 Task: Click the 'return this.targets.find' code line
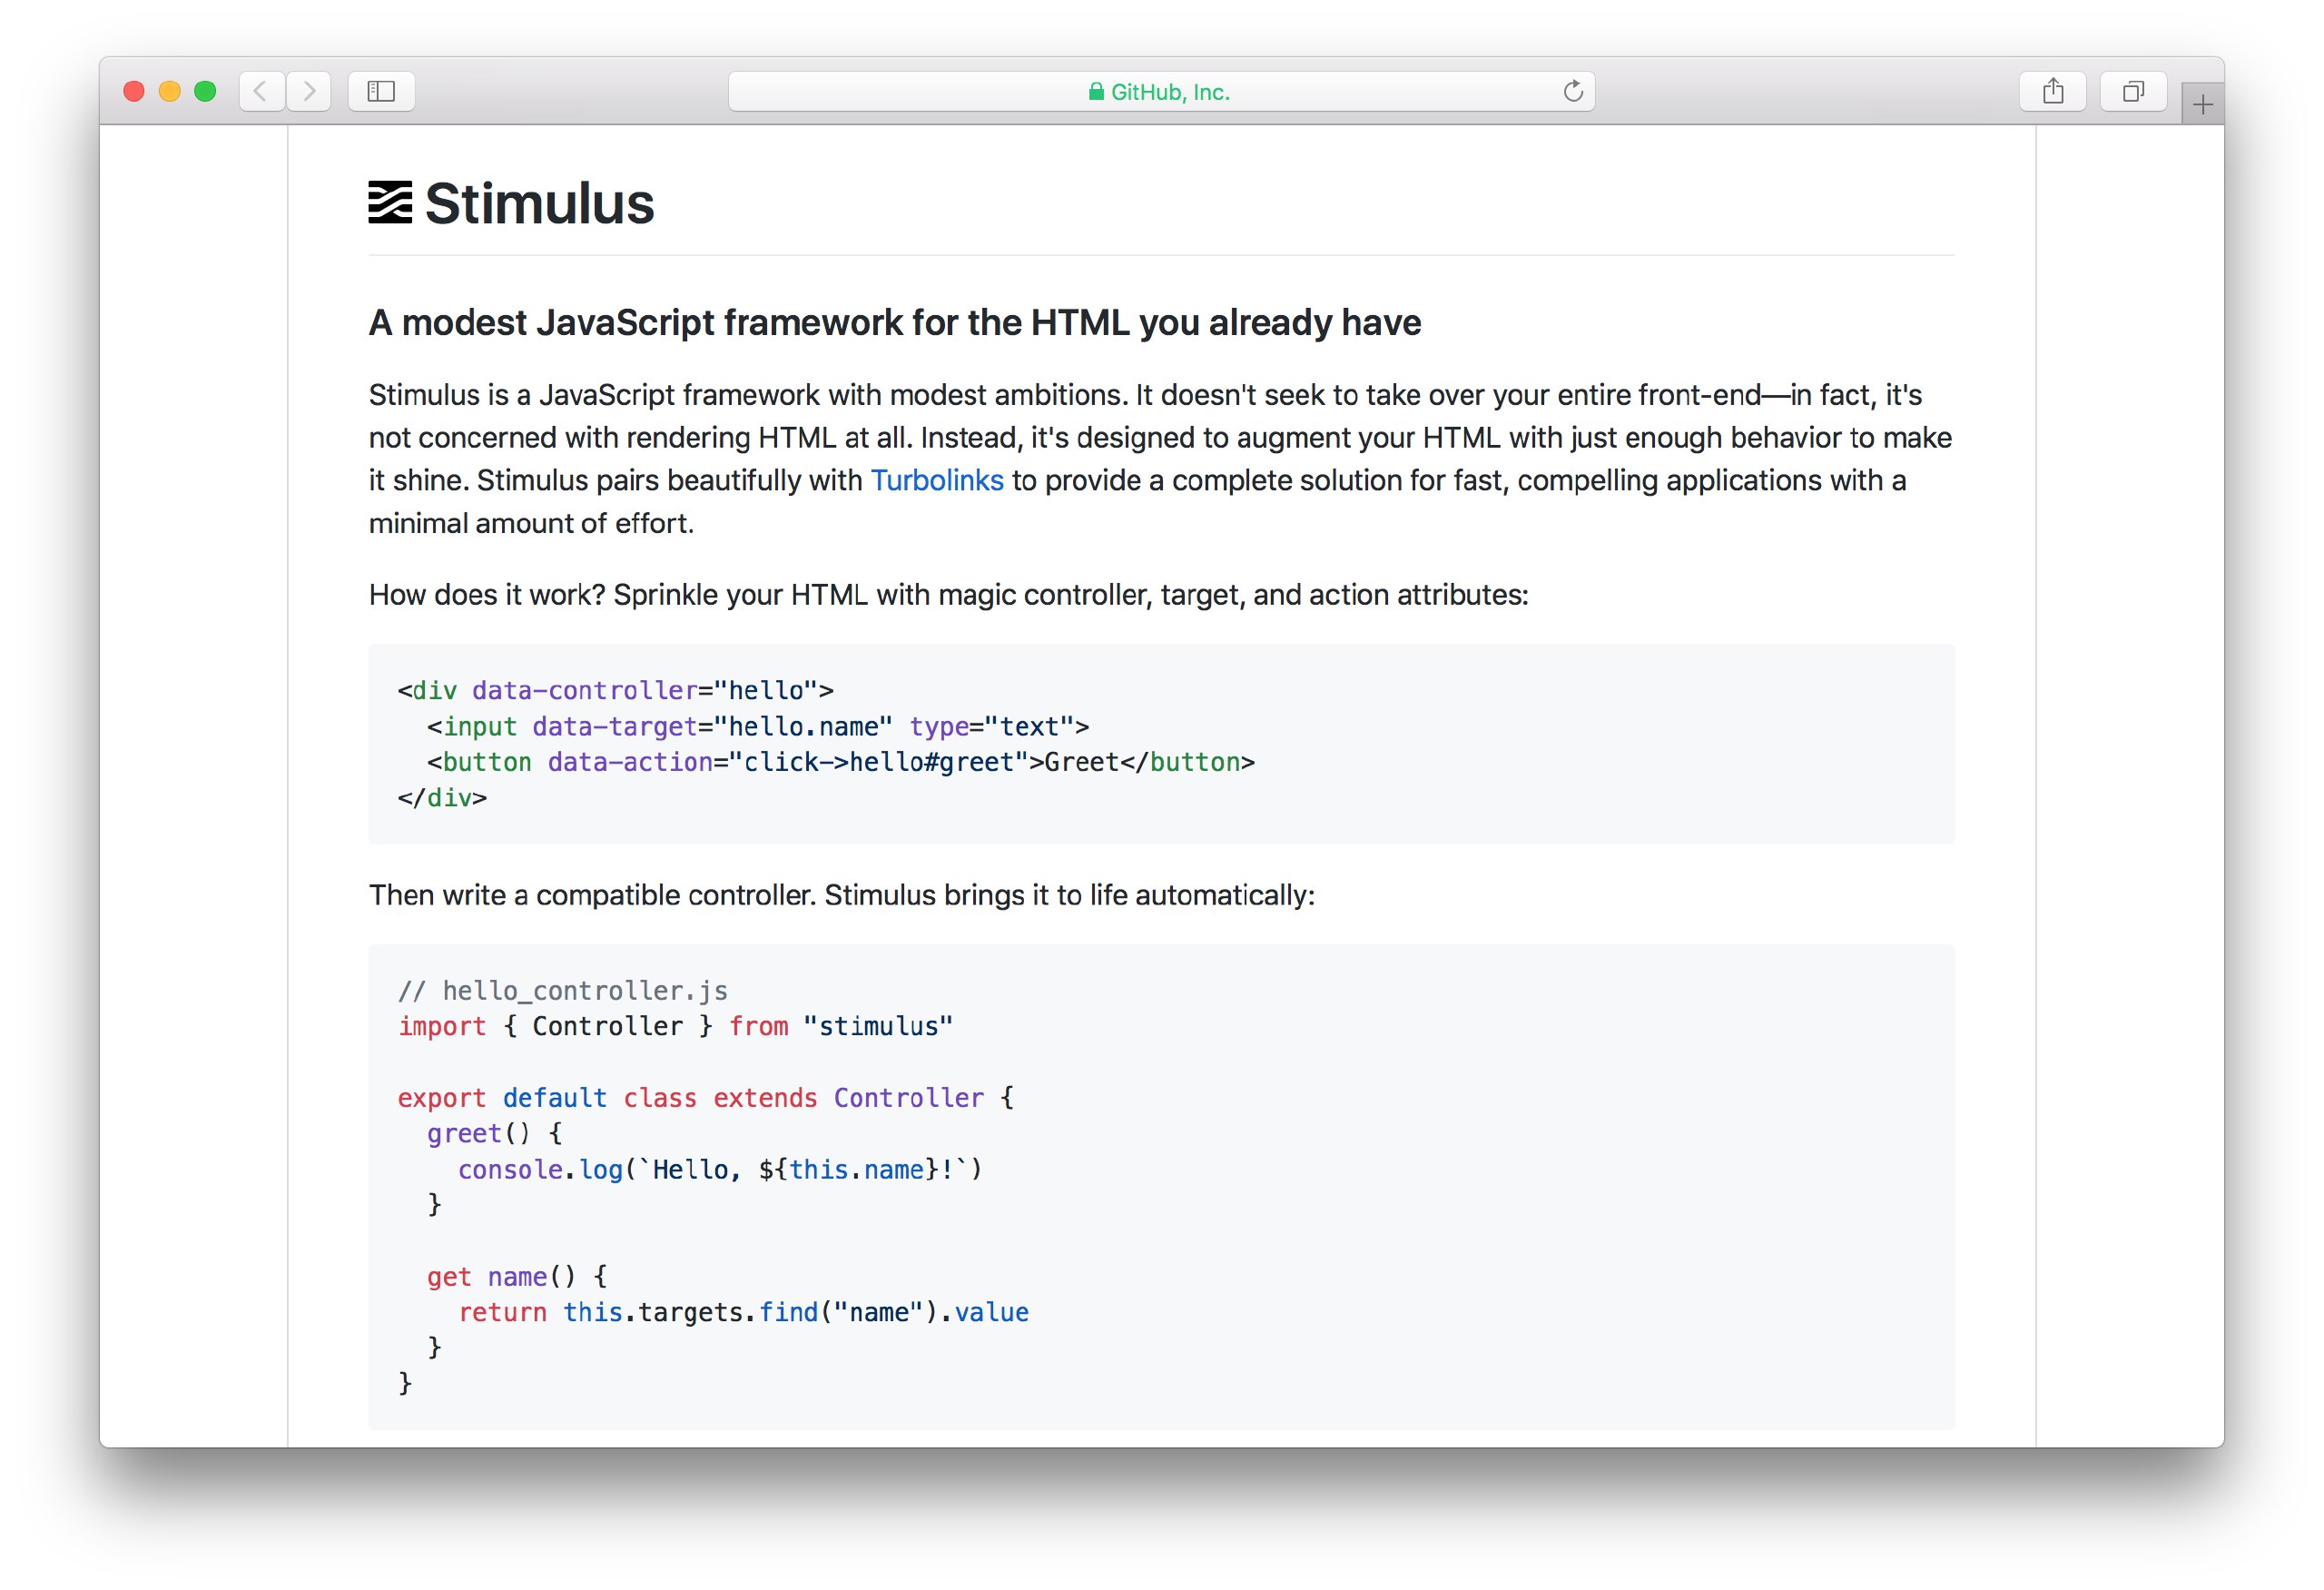[x=744, y=1312]
